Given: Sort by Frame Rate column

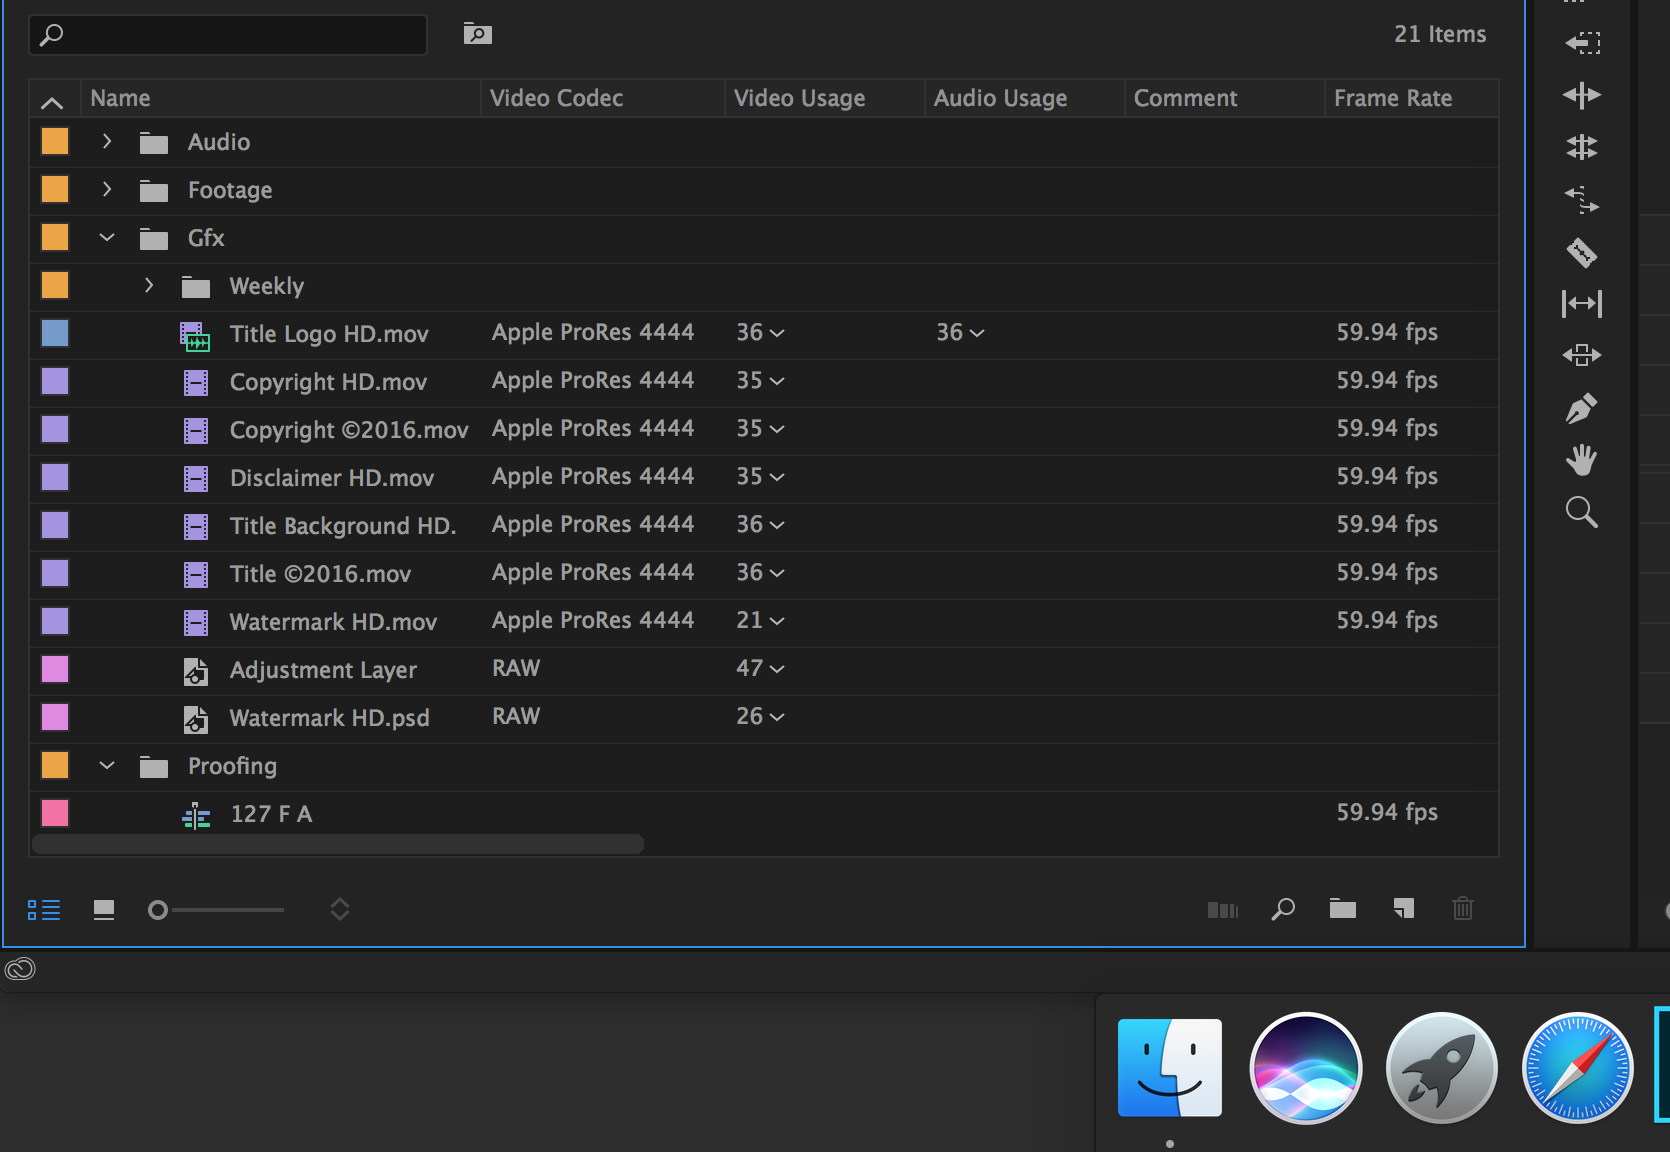Looking at the screenshot, I should (x=1412, y=98).
